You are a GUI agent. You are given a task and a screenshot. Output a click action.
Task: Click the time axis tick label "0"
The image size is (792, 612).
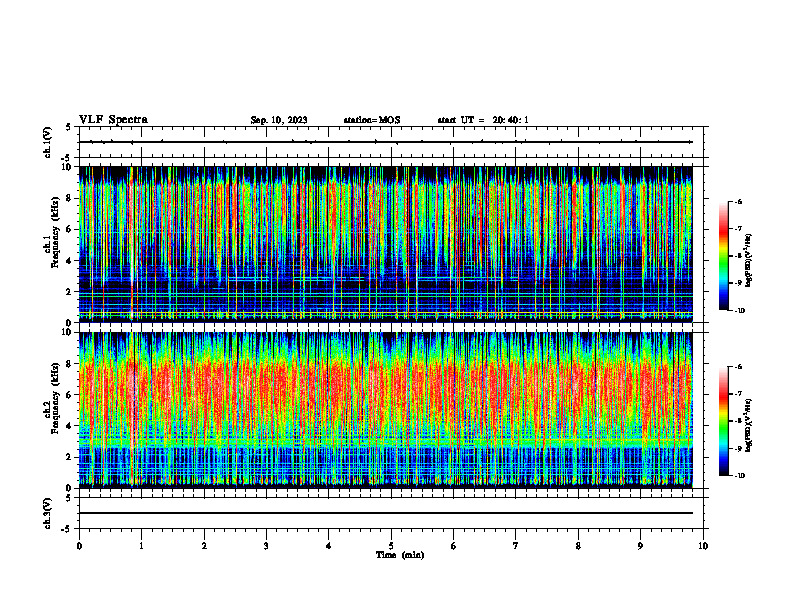pyautogui.click(x=79, y=546)
